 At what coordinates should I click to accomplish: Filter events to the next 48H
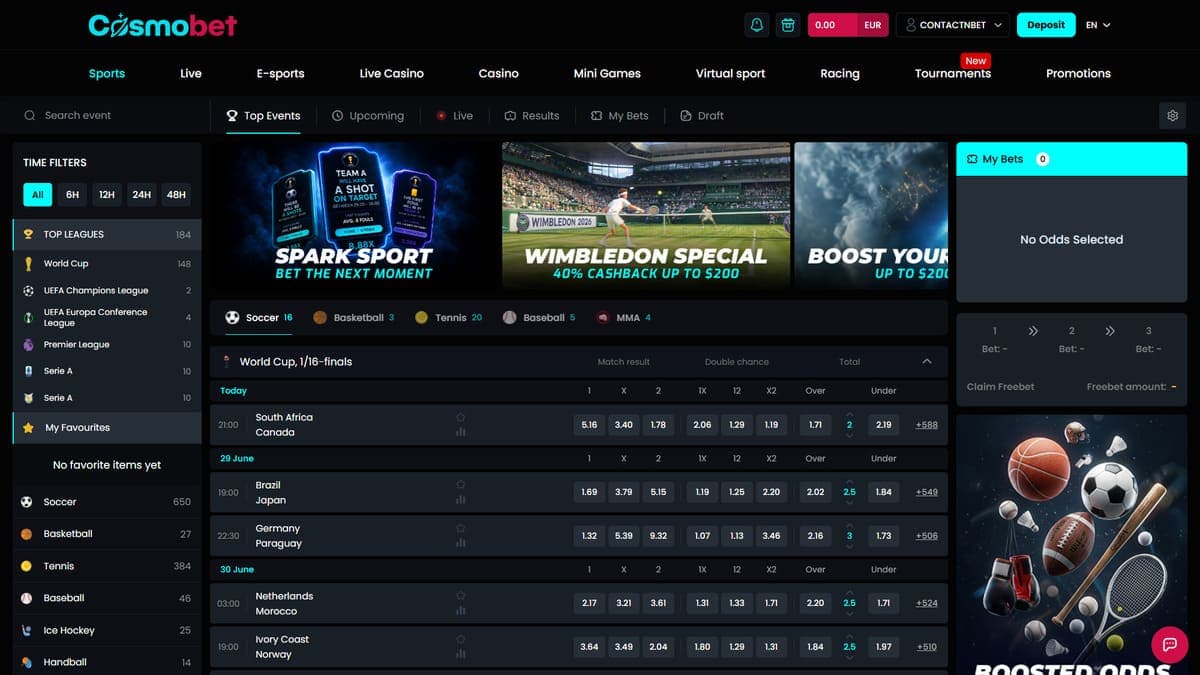click(176, 195)
